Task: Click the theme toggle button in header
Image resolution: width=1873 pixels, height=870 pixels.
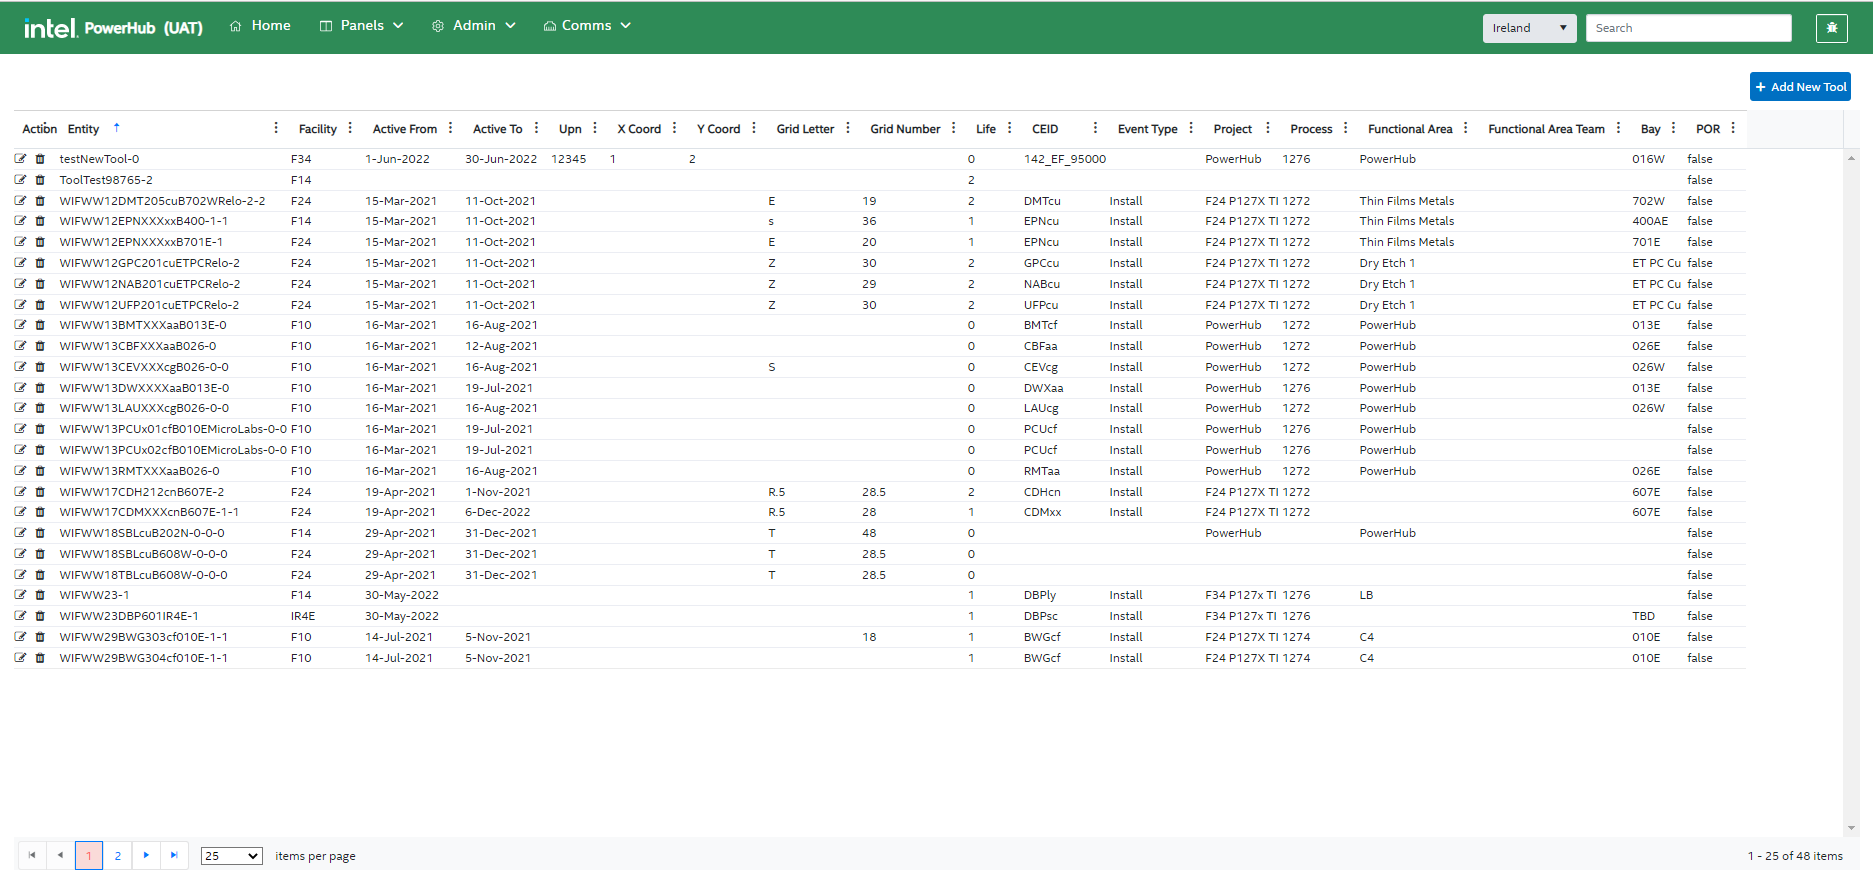Action: coord(1831,28)
